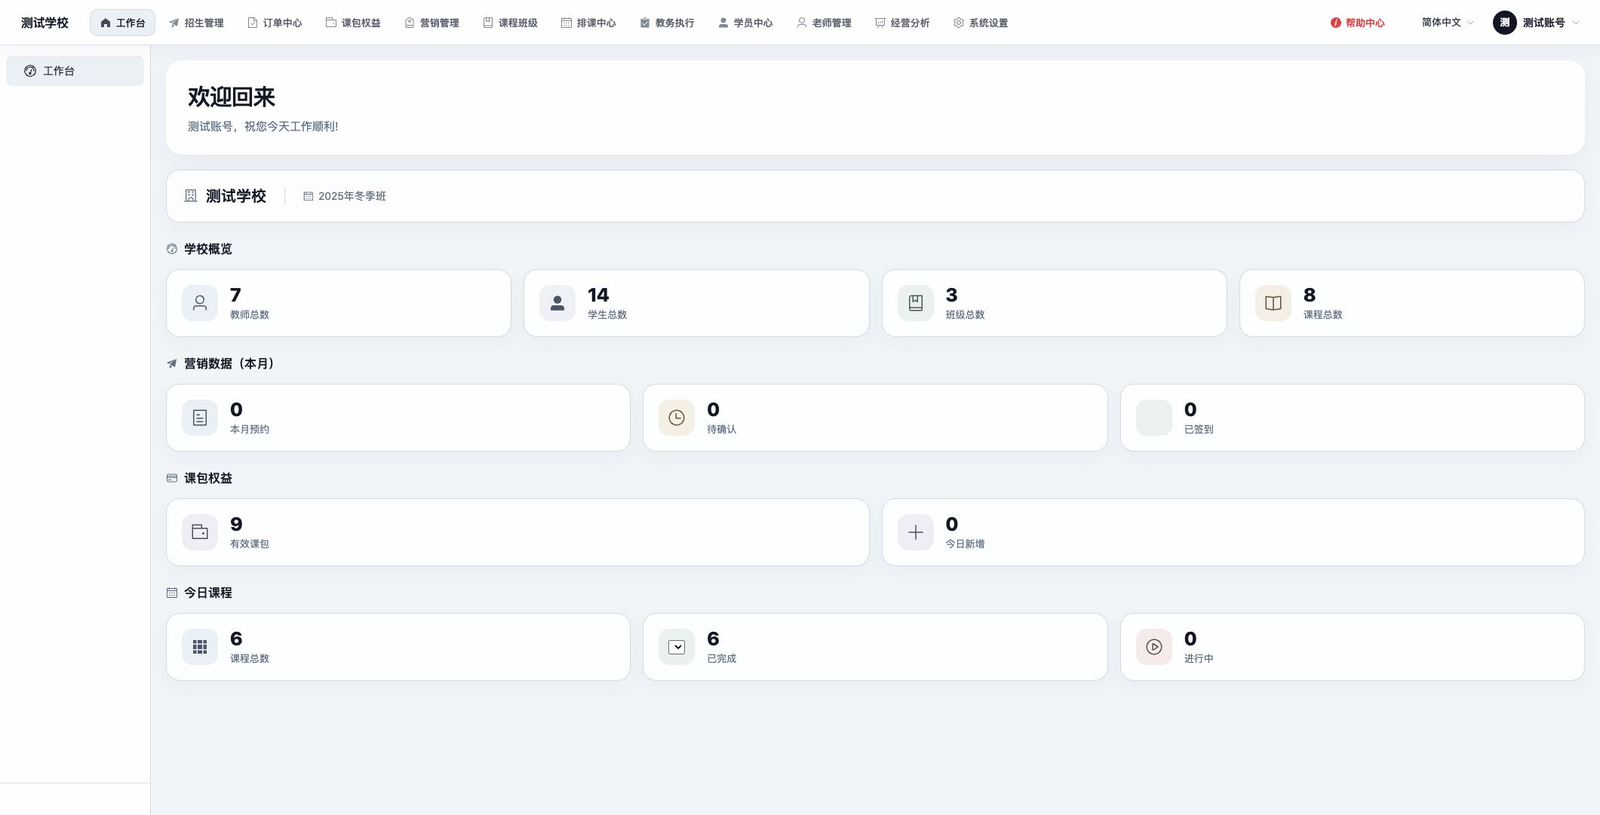The width and height of the screenshot is (1600, 815).
Task: Click the plus icon for 今日新增
Action: (915, 532)
